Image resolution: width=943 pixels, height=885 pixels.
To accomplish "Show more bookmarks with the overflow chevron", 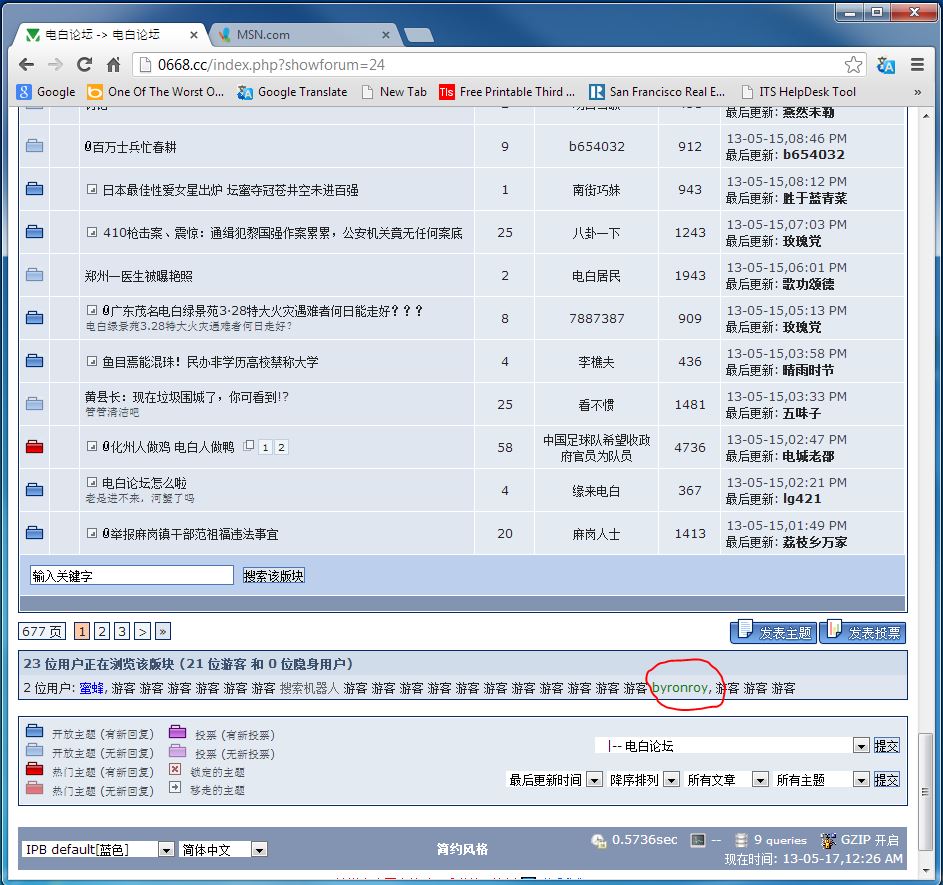I will 917,91.
